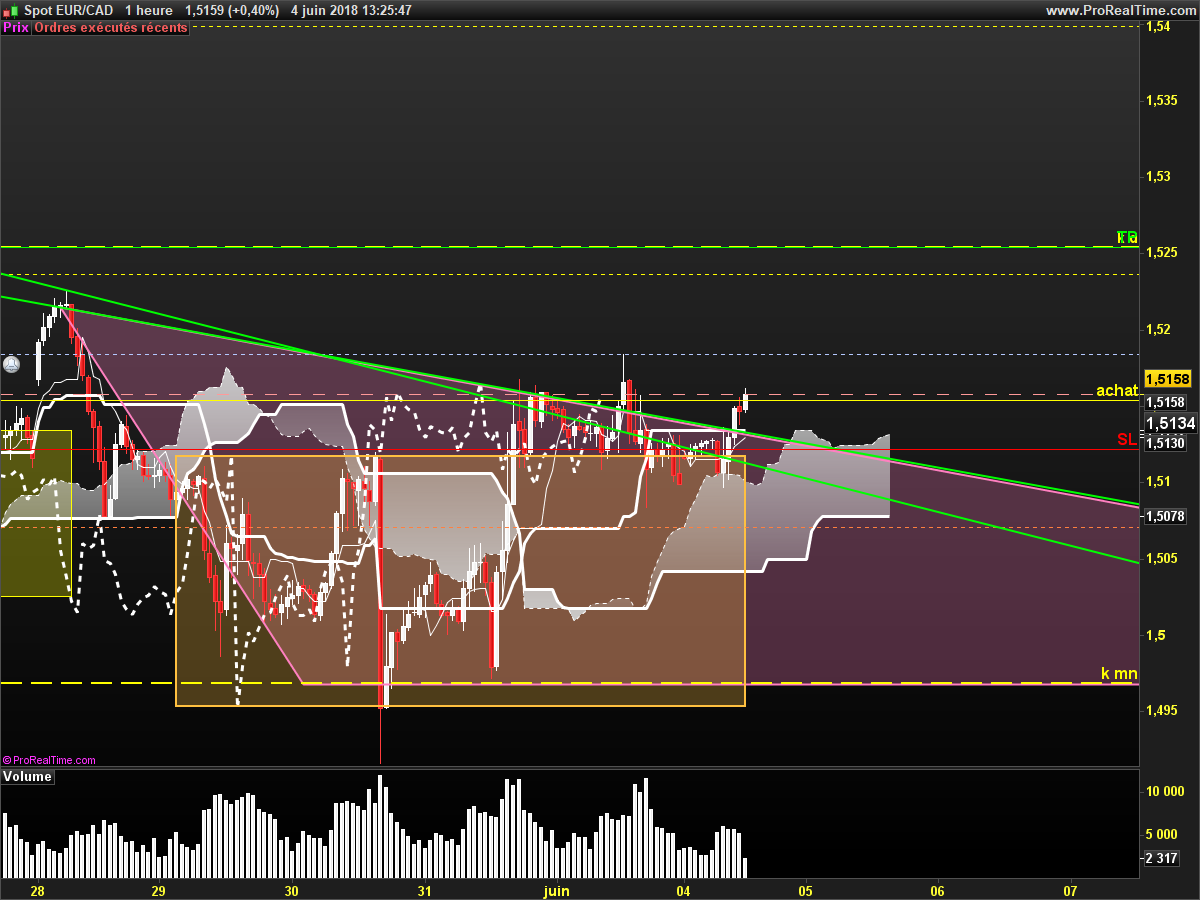Click date axis label 07
The image size is (1200, 900).
click(1071, 890)
